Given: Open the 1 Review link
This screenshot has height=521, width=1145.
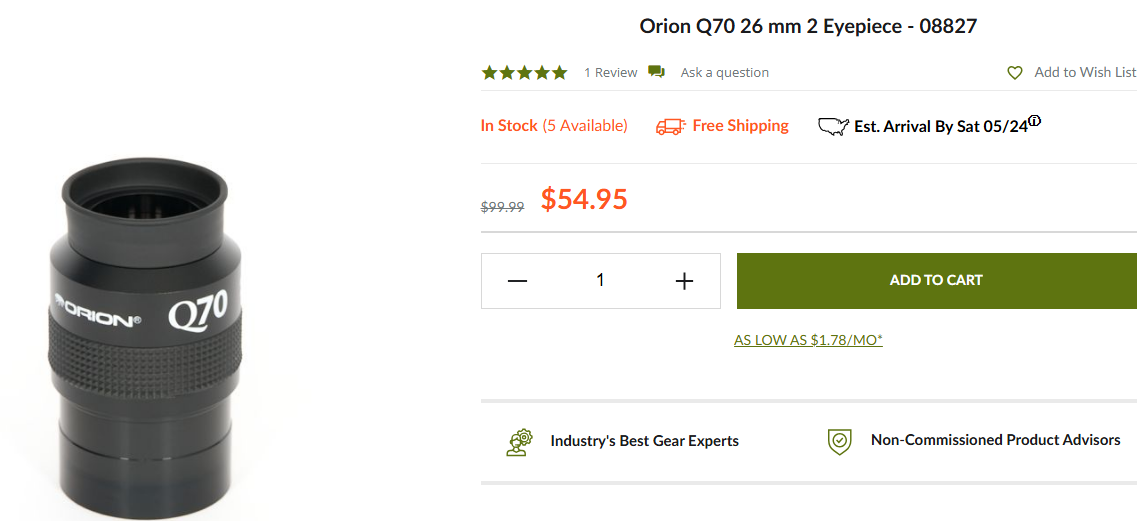Looking at the screenshot, I should pyautogui.click(x=610, y=72).
